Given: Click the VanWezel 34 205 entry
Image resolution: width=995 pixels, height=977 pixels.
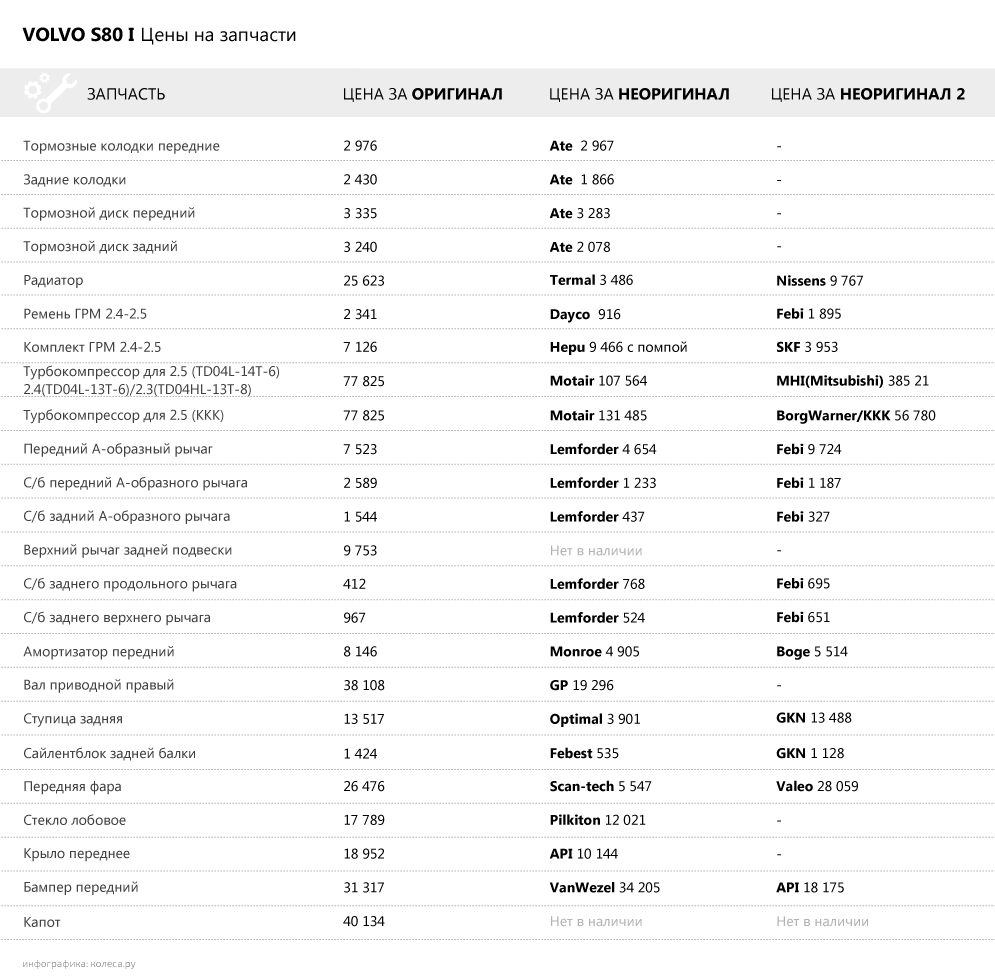Looking at the screenshot, I should point(604,887).
